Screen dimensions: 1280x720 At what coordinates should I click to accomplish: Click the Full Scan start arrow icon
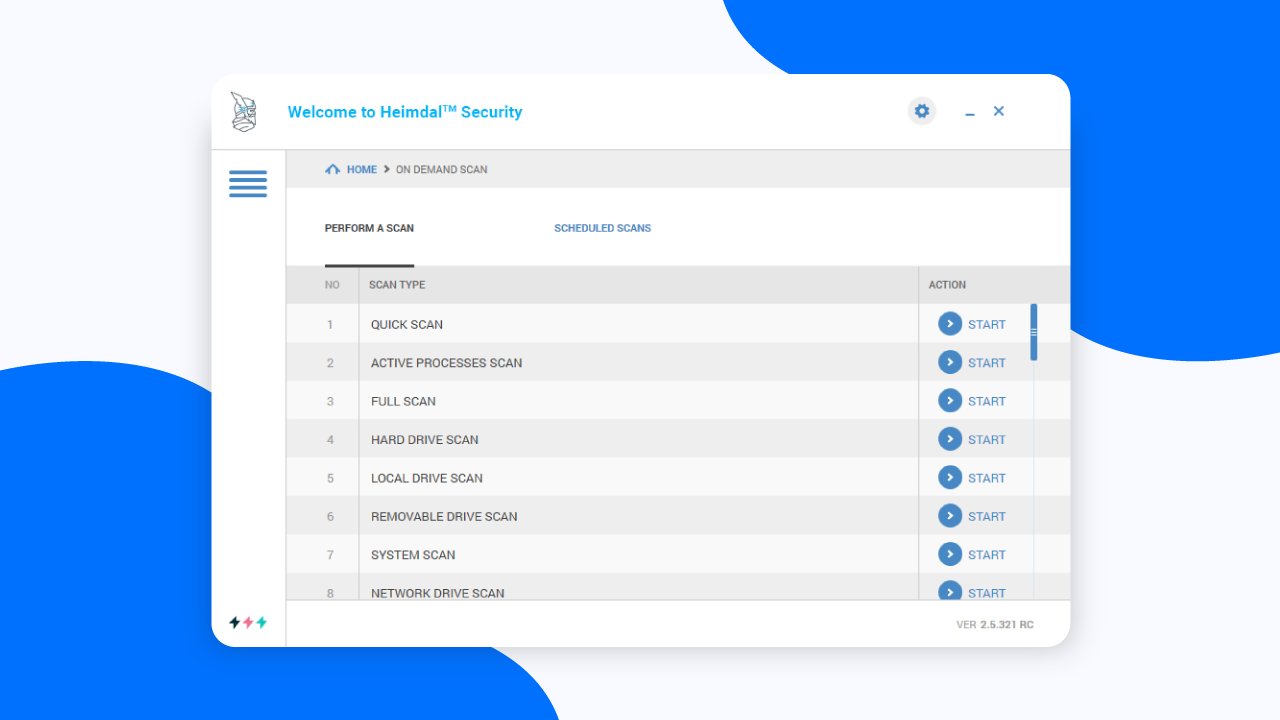tap(950, 401)
